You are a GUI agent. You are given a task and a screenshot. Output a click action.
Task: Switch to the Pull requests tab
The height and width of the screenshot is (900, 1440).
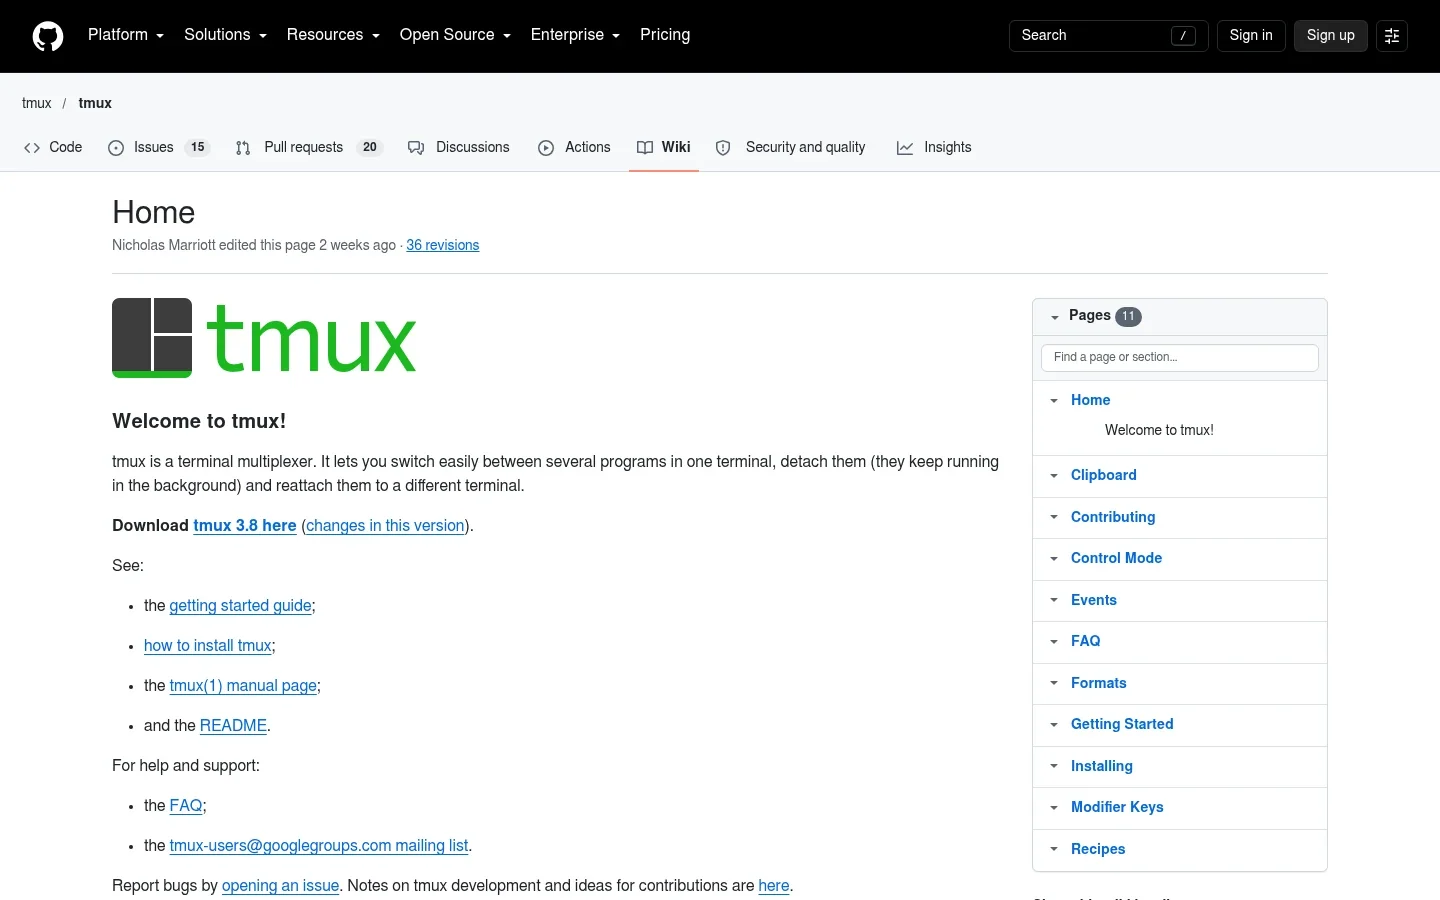309,147
